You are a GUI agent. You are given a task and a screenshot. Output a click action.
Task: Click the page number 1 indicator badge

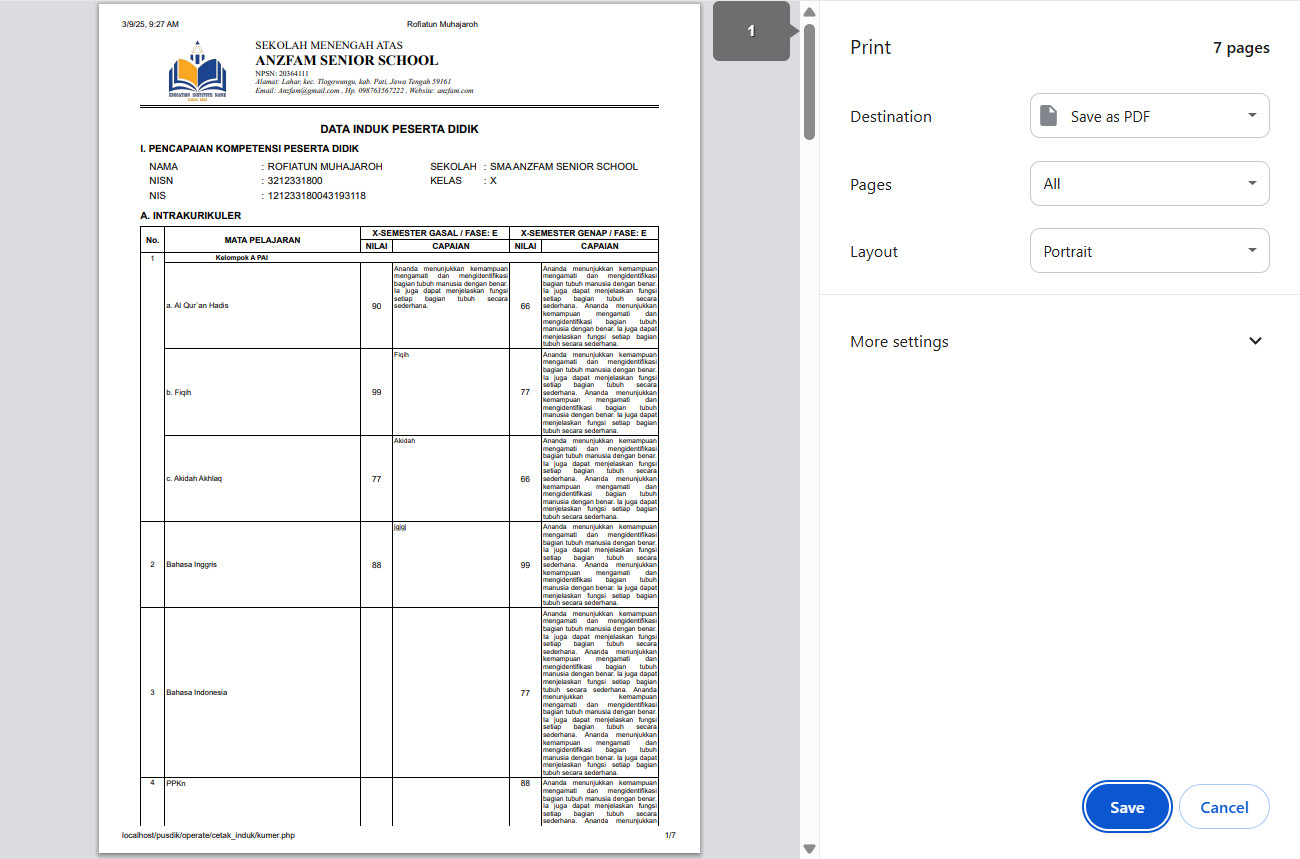point(751,31)
